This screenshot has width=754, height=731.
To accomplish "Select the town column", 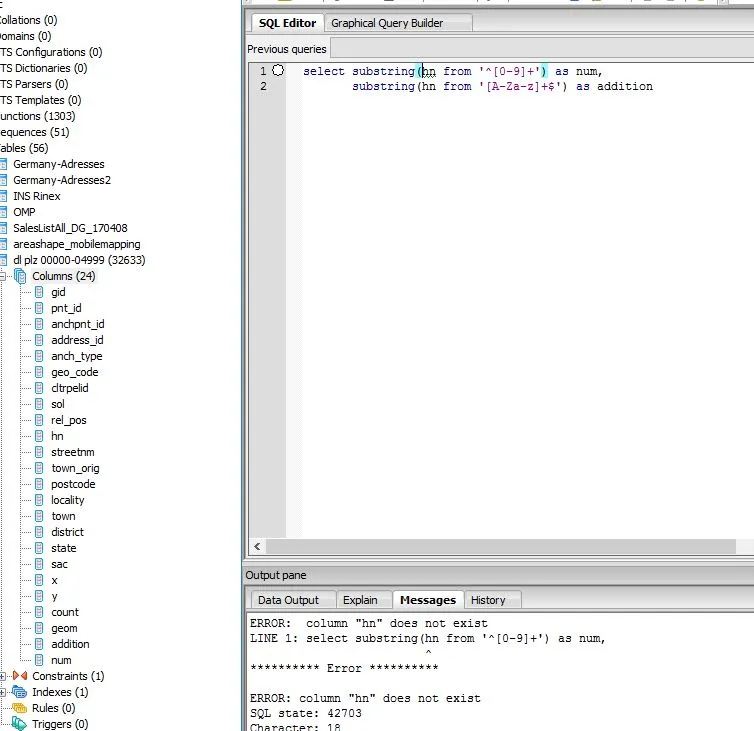I will point(63,516).
